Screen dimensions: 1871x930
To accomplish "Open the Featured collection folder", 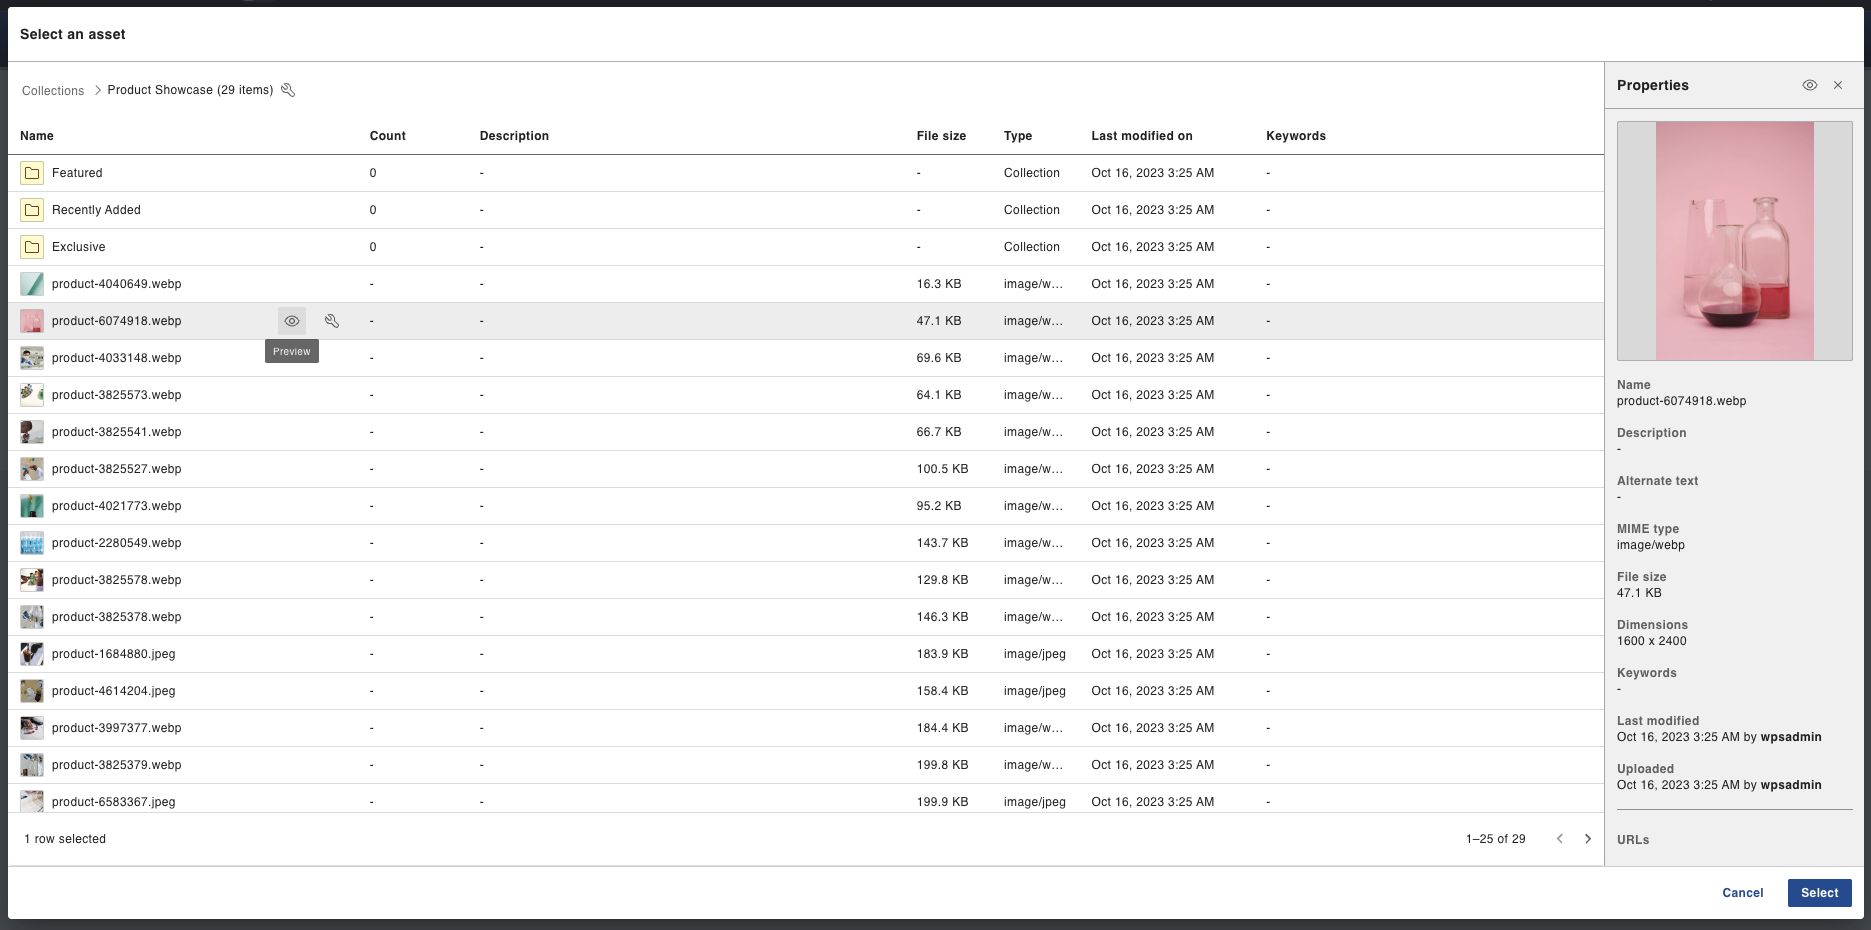I will point(77,173).
